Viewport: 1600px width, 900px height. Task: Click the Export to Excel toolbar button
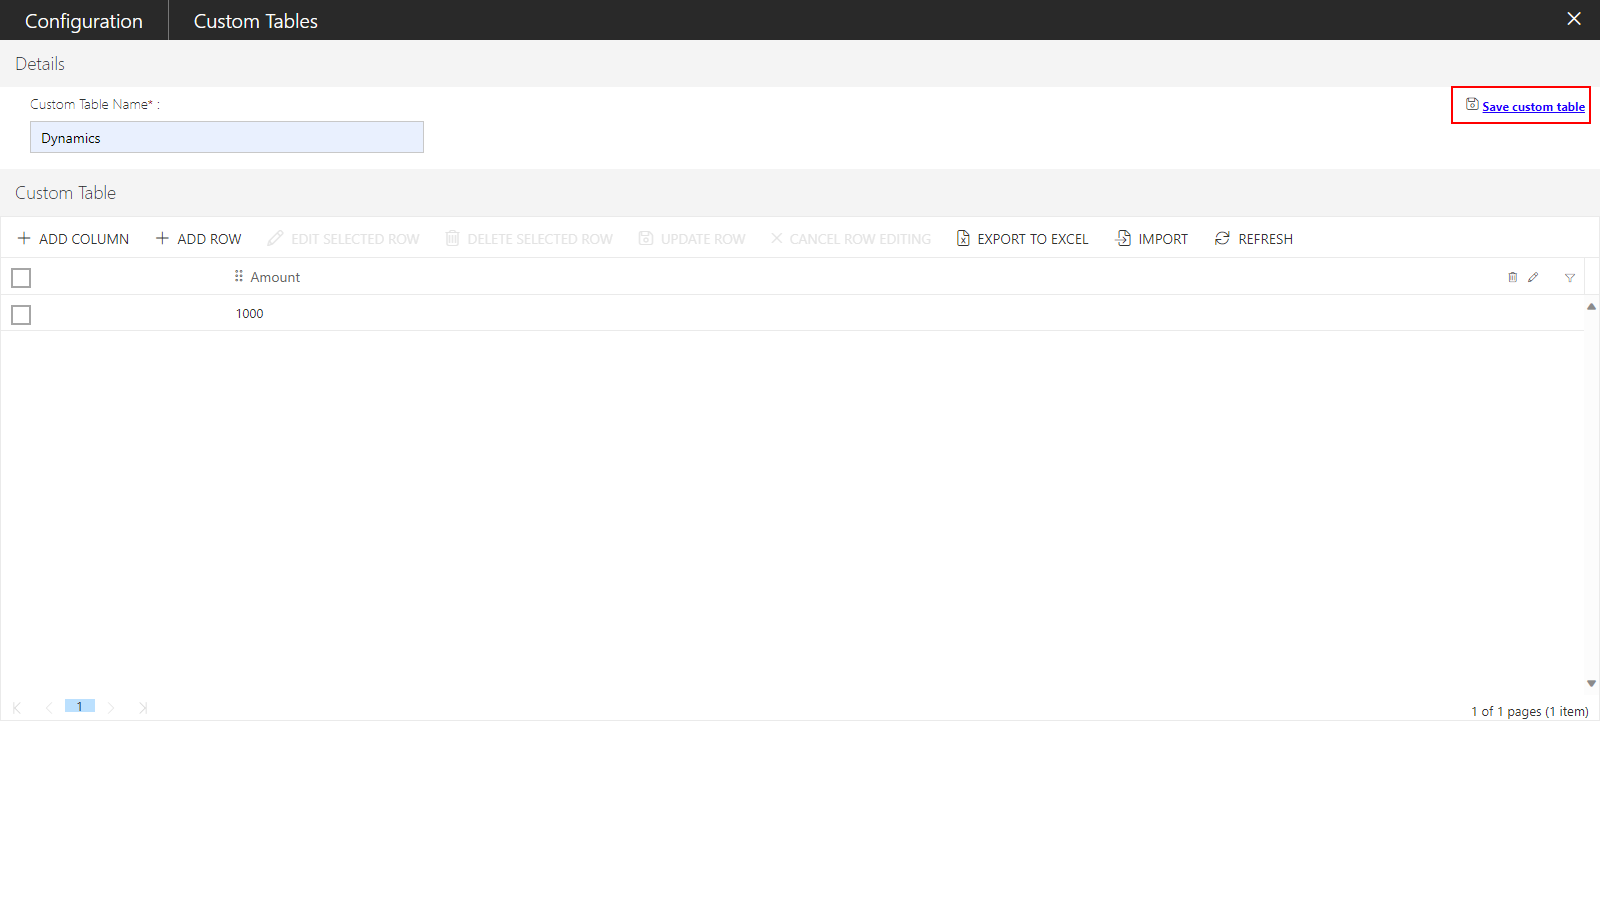pyautogui.click(x=1022, y=239)
